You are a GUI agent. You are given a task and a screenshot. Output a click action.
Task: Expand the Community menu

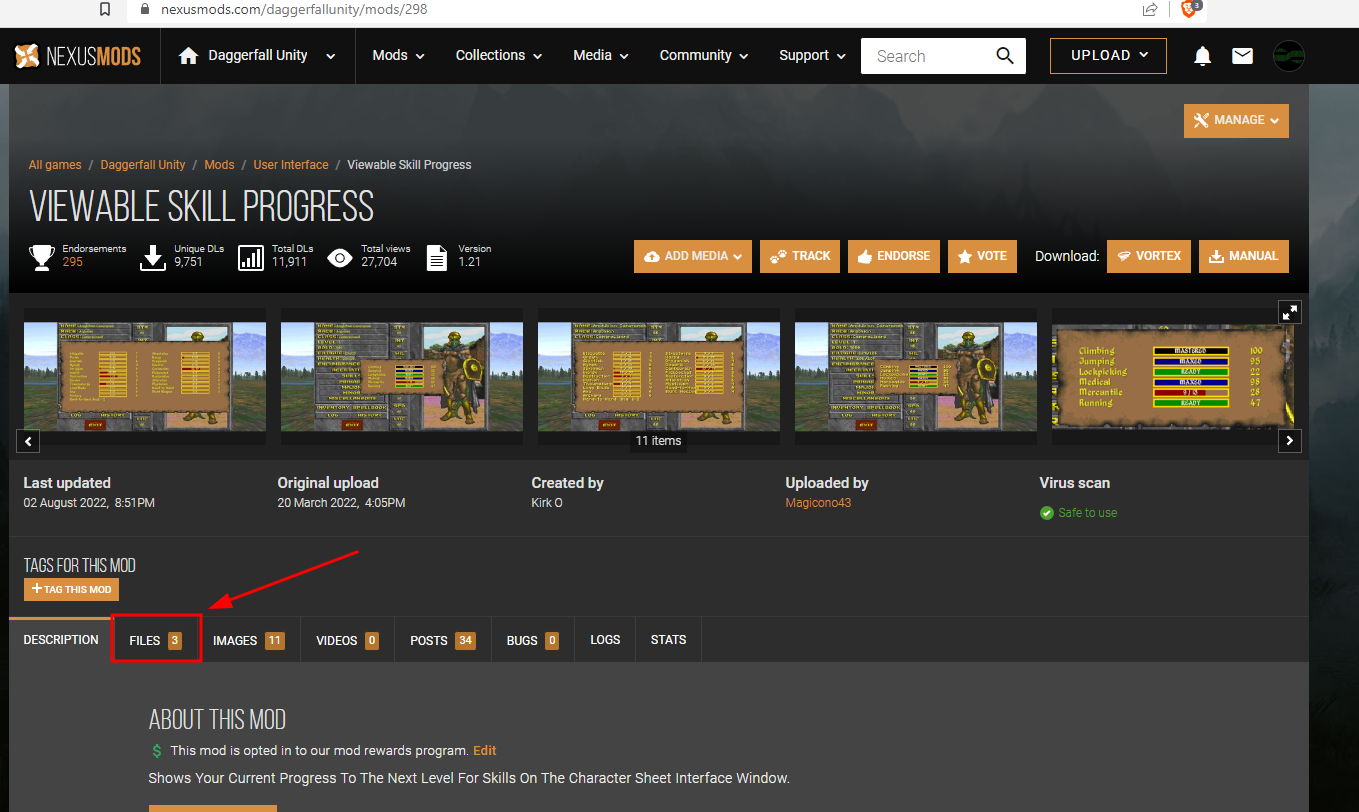(x=704, y=56)
